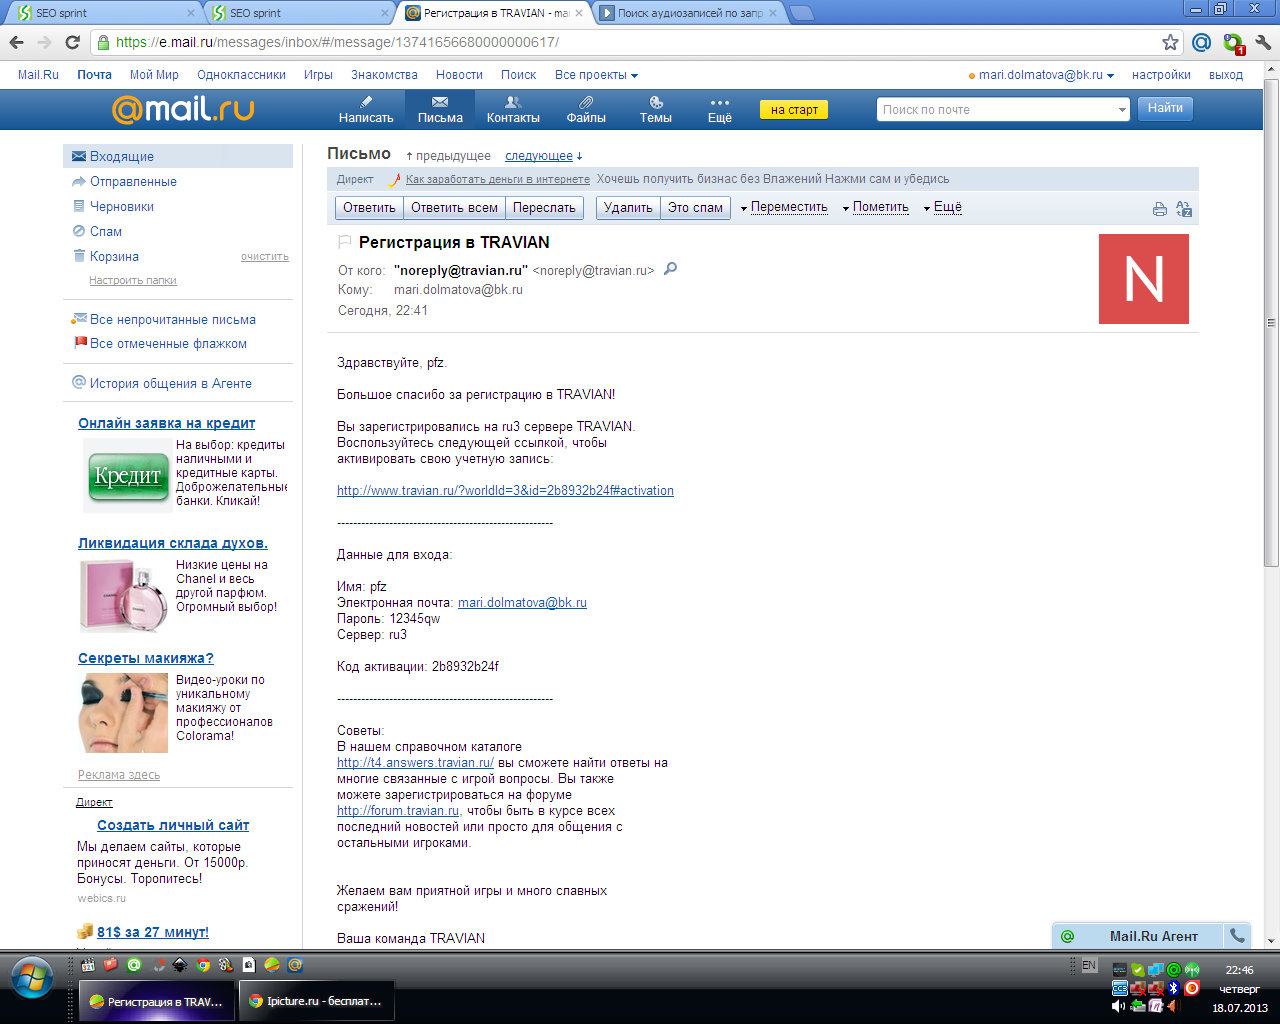Click the Удалить button
The image size is (1280, 1024).
coord(628,208)
